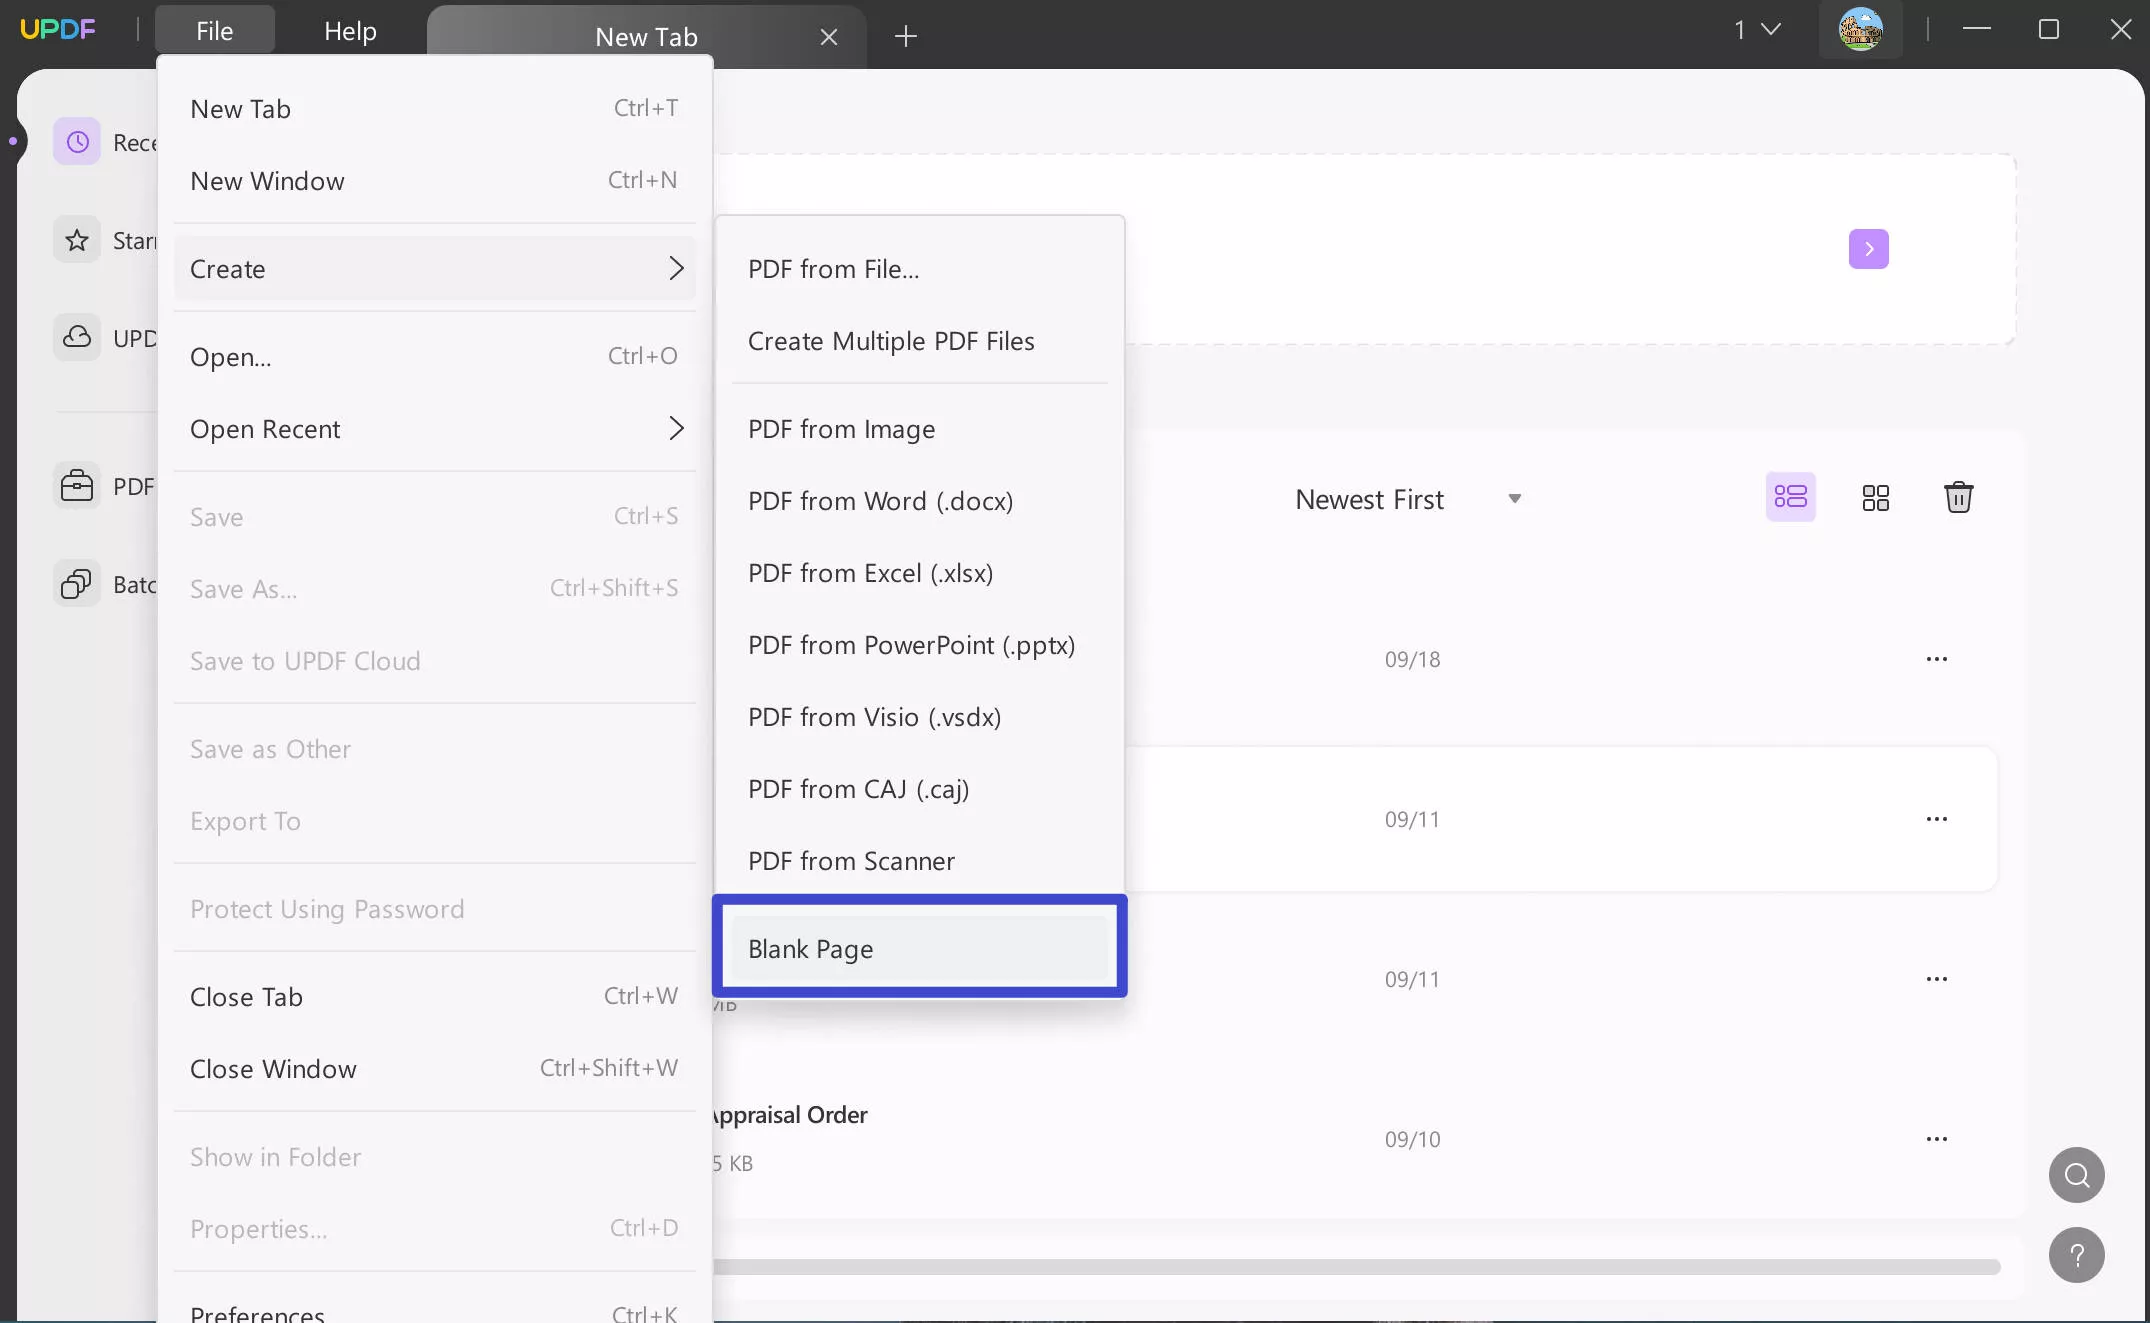Choose New Window menu item
The image size is (2150, 1323).
pyautogui.click(x=434, y=181)
